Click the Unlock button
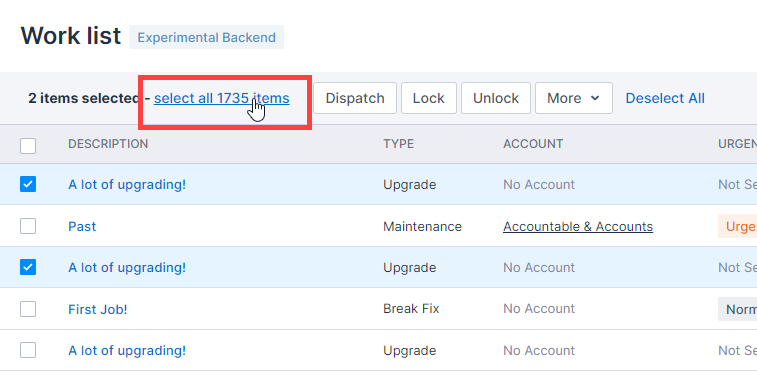This screenshot has width=757, height=376. pyautogui.click(x=496, y=98)
